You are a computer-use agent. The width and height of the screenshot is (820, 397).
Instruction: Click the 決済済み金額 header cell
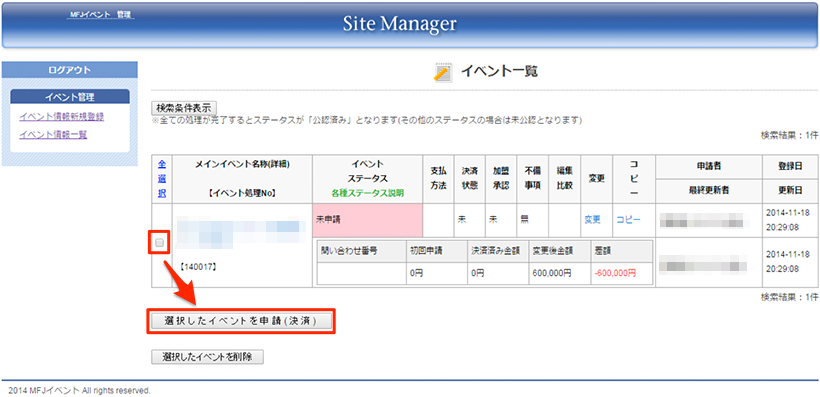pos(498,252)
